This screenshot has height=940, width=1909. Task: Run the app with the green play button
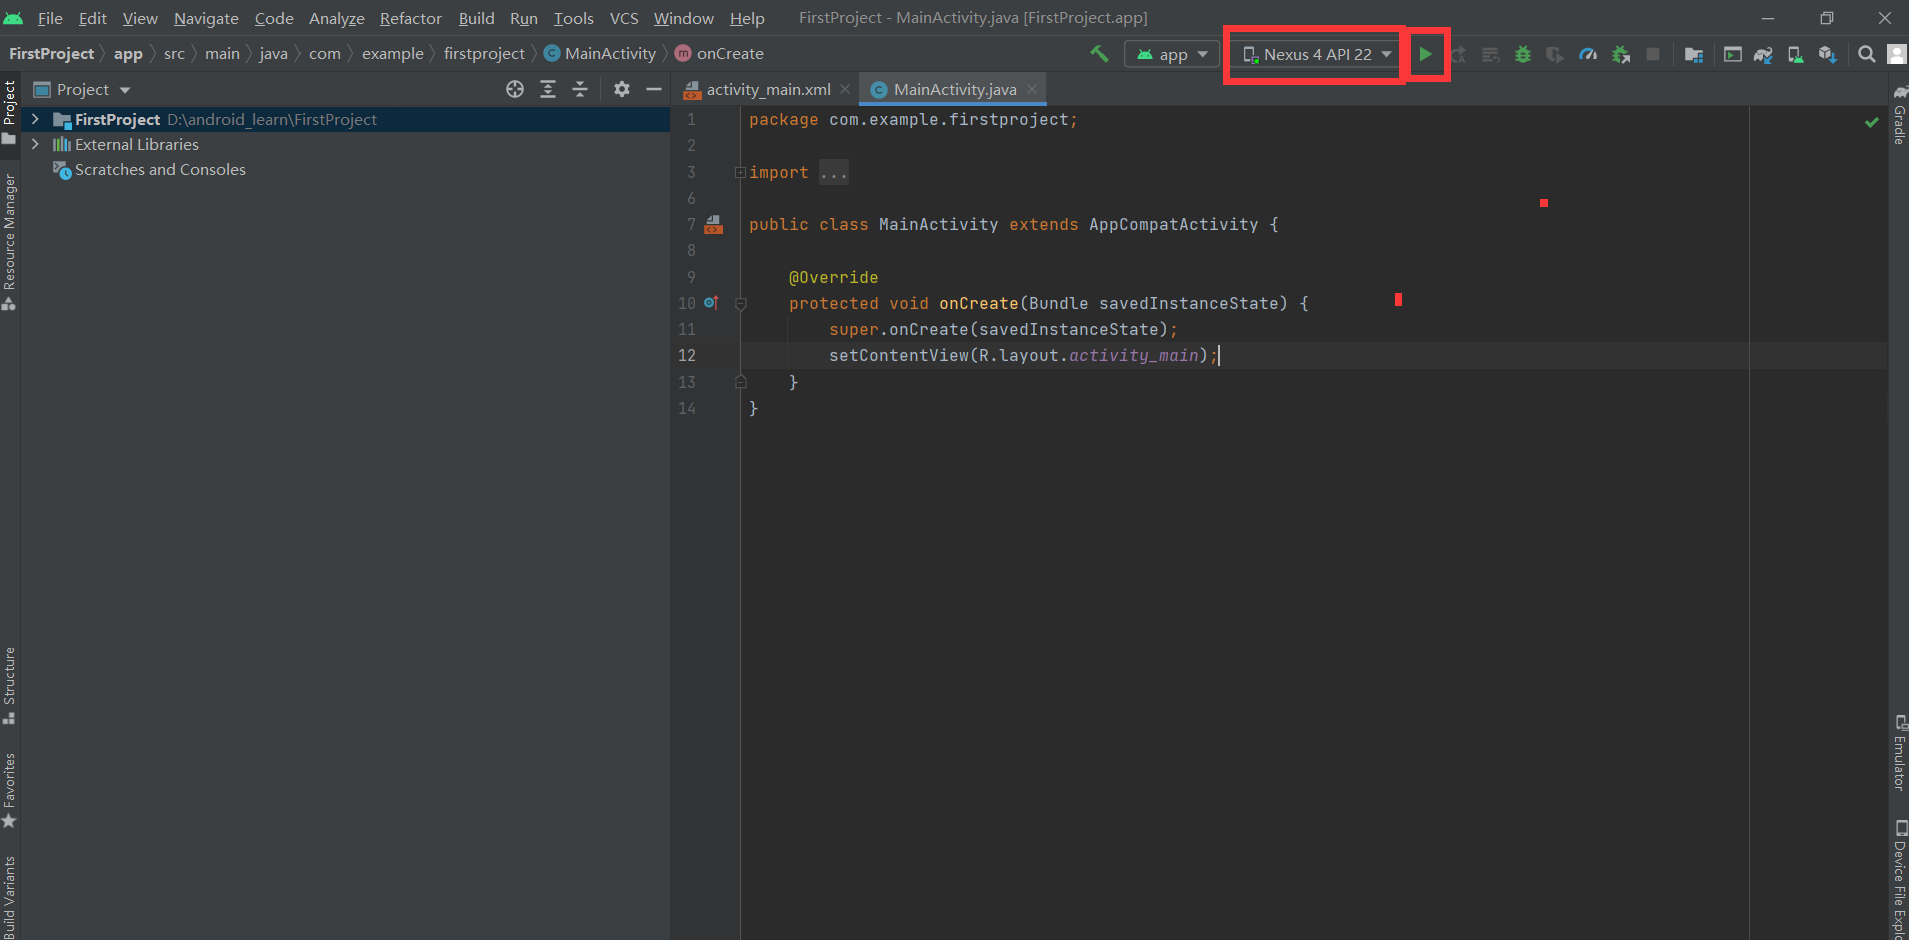tap(1425, 54)
